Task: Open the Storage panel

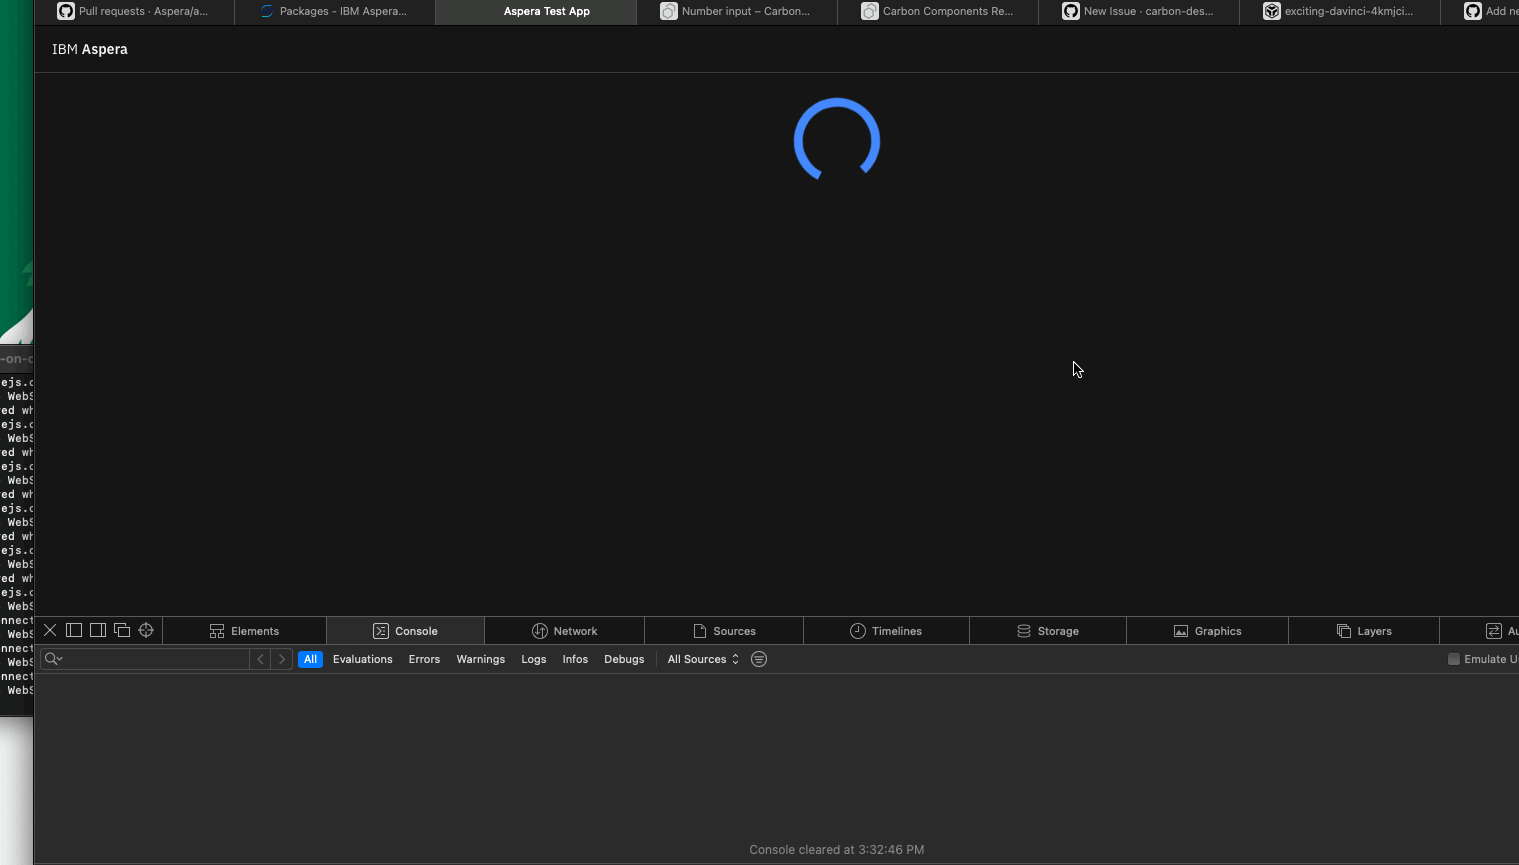Action: [x=1048, y=630]
